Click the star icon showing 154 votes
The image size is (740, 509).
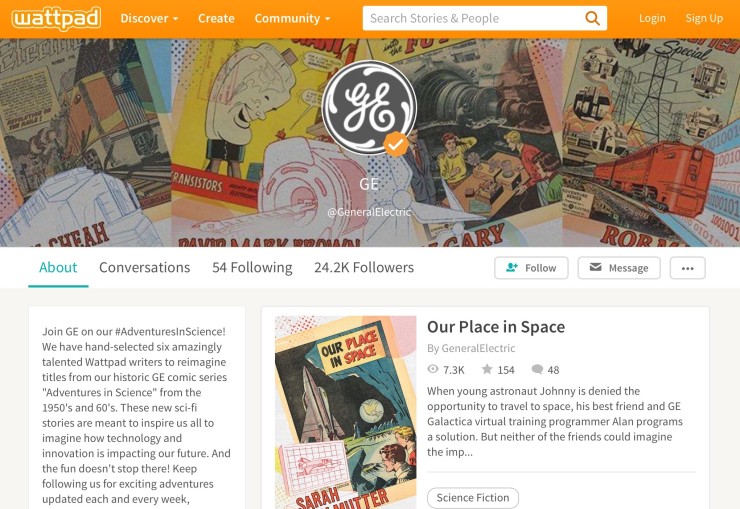click(487, 369)
